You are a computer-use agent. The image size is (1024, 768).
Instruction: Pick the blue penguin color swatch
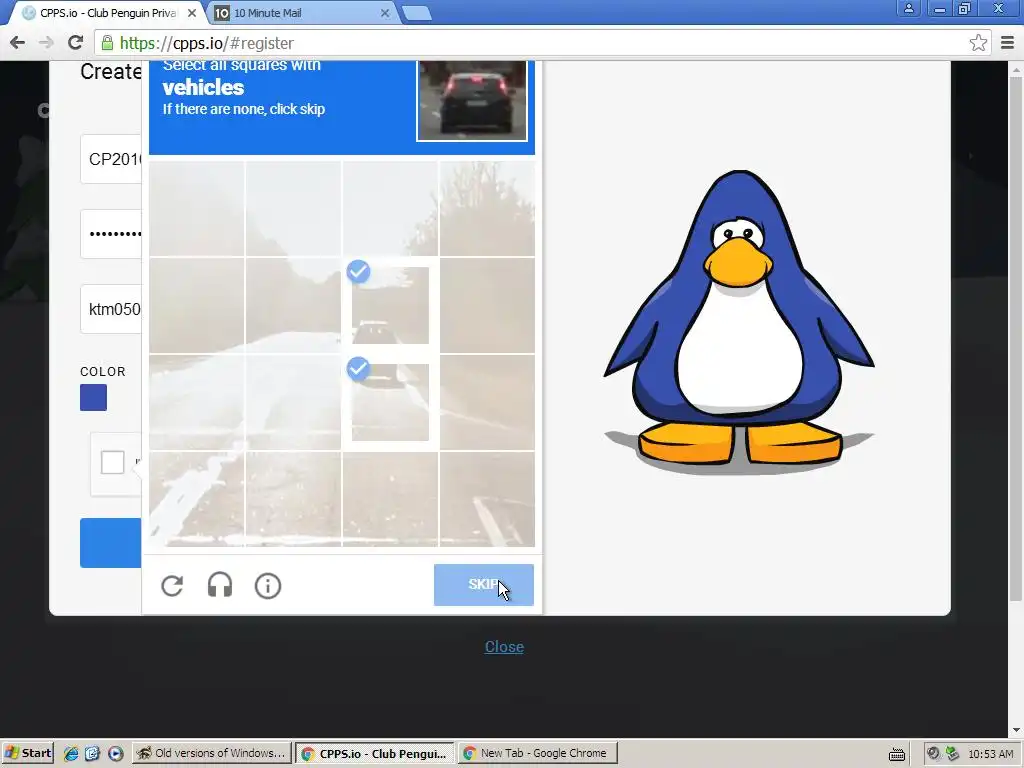coord(93,398)
